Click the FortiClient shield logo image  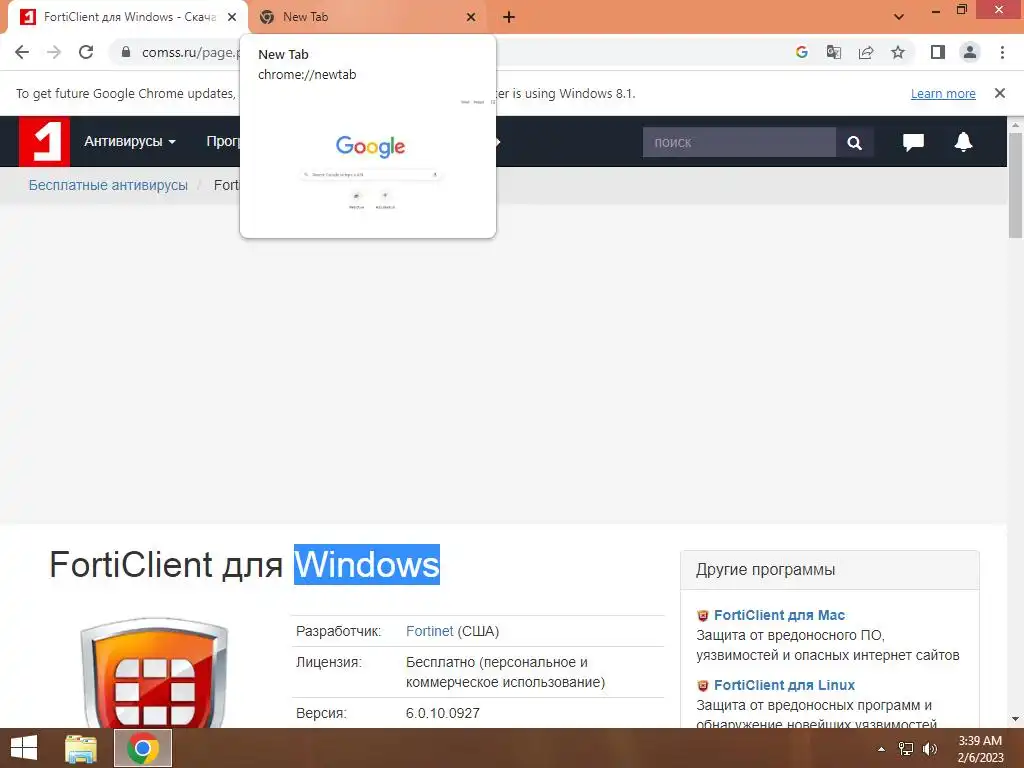(154, 673)
